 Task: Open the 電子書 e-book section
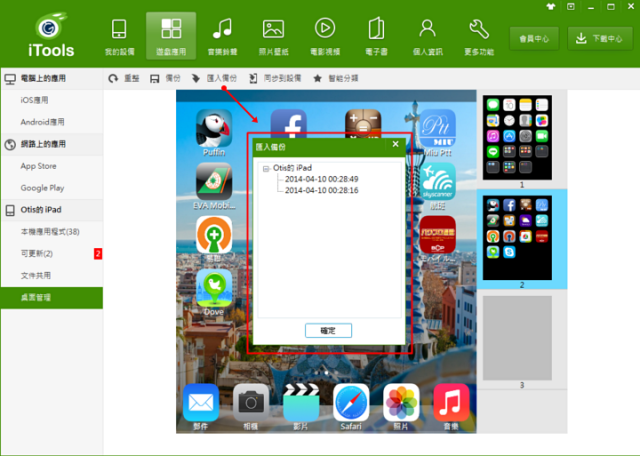[376, 36]
